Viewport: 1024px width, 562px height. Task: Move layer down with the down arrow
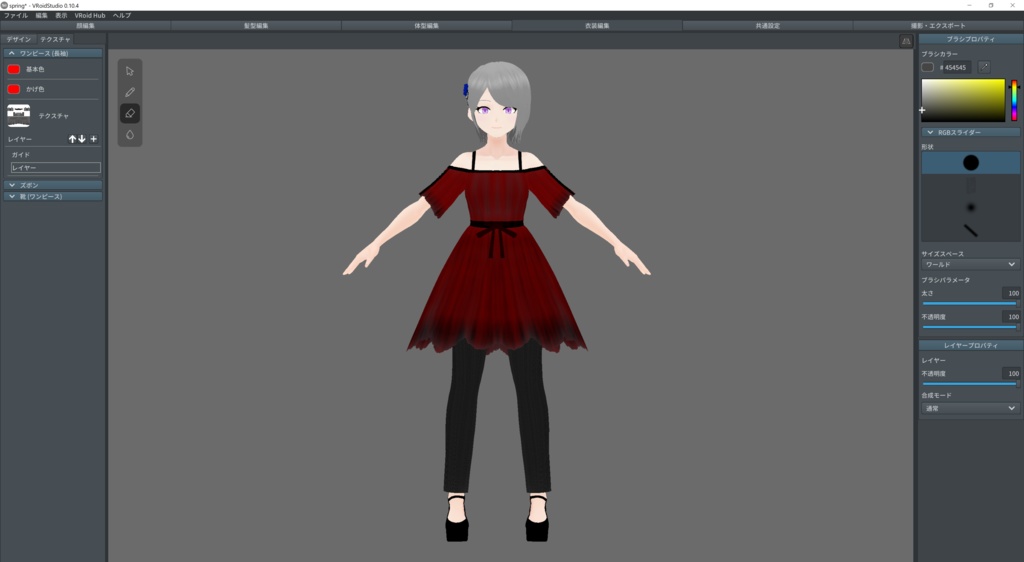pyautogui.click(x=82, y=139)
